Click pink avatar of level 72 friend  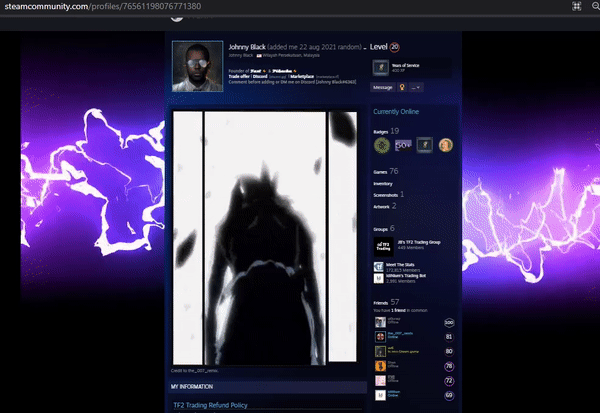click(x=380, y=380)
